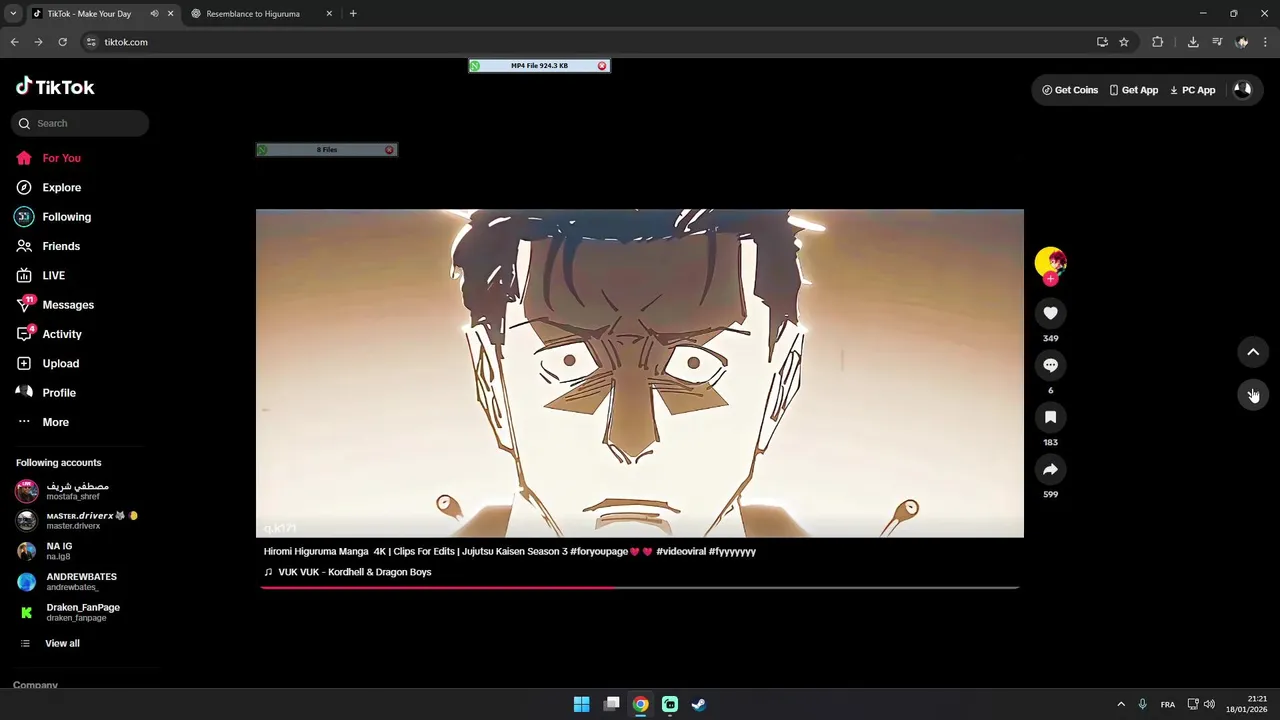
Task: Open the VUK VUK sound link
Action: coord(355,572)
